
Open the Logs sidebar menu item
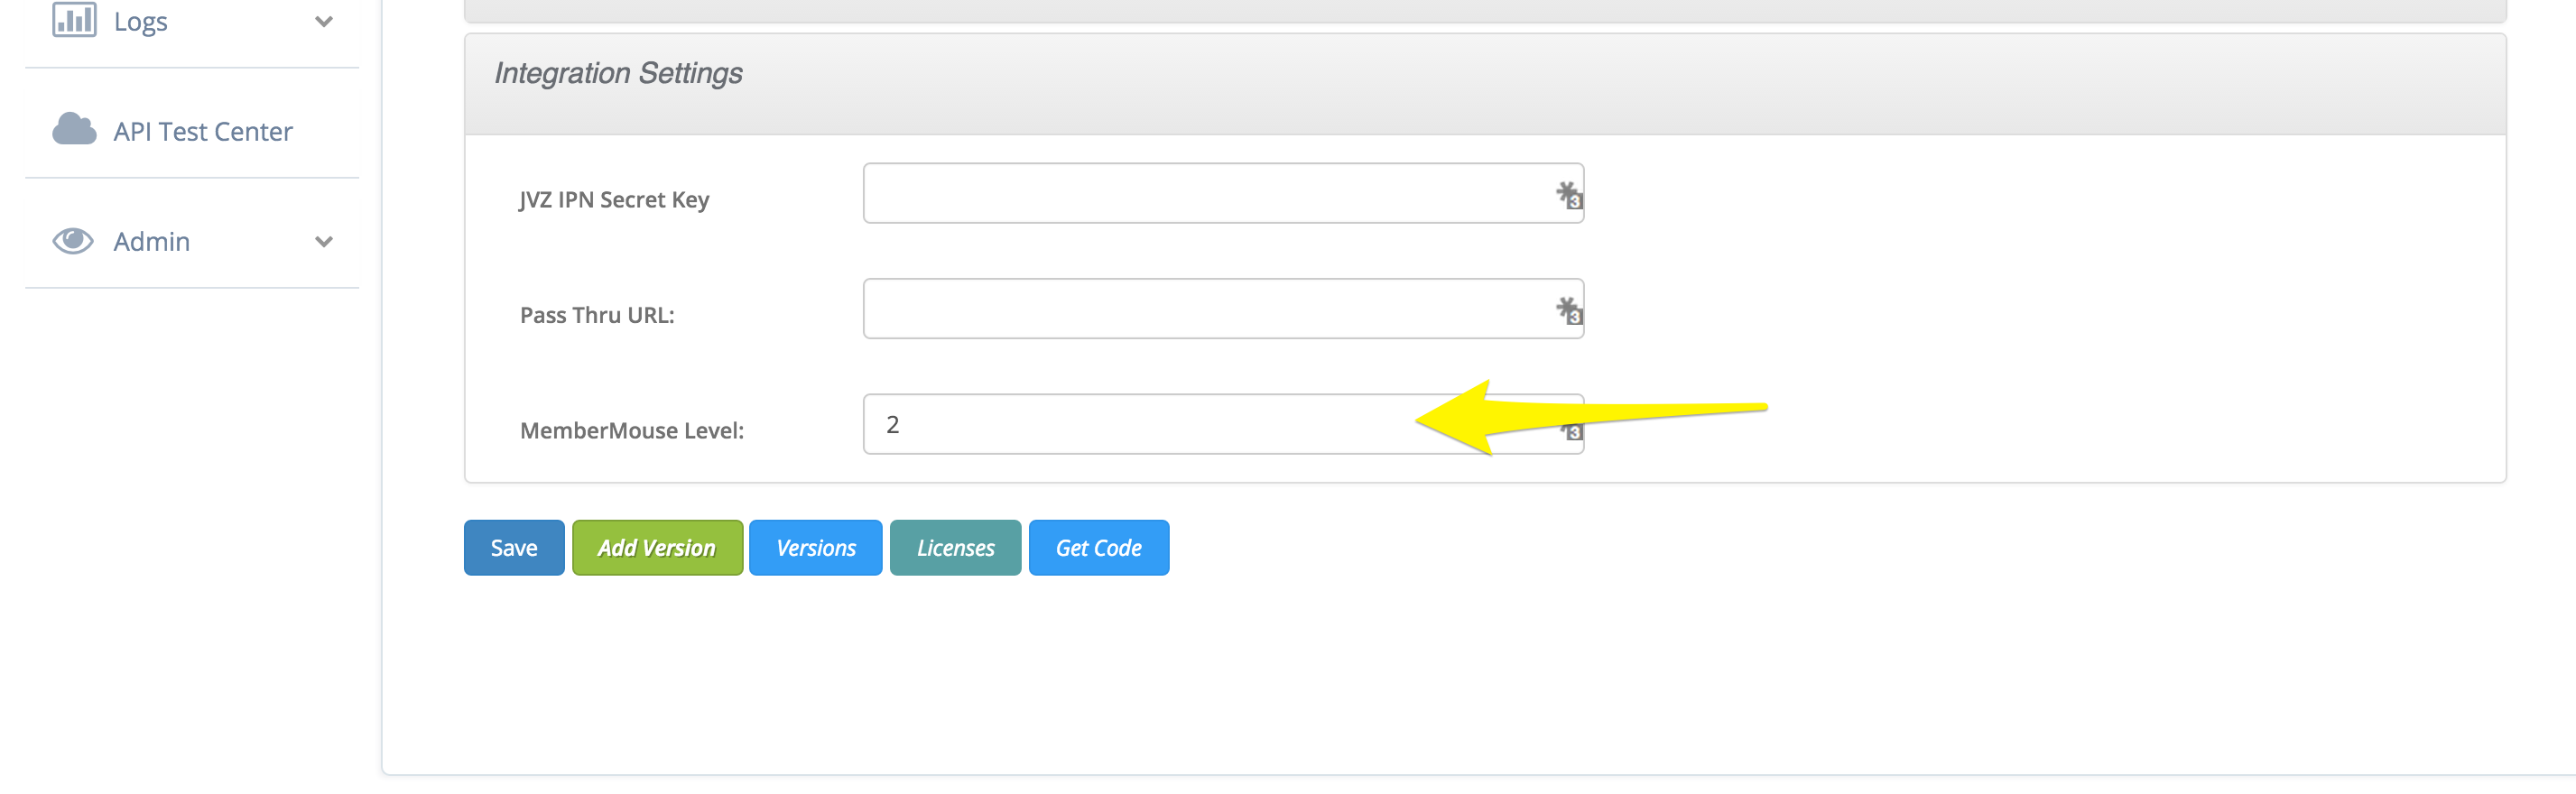192,21
